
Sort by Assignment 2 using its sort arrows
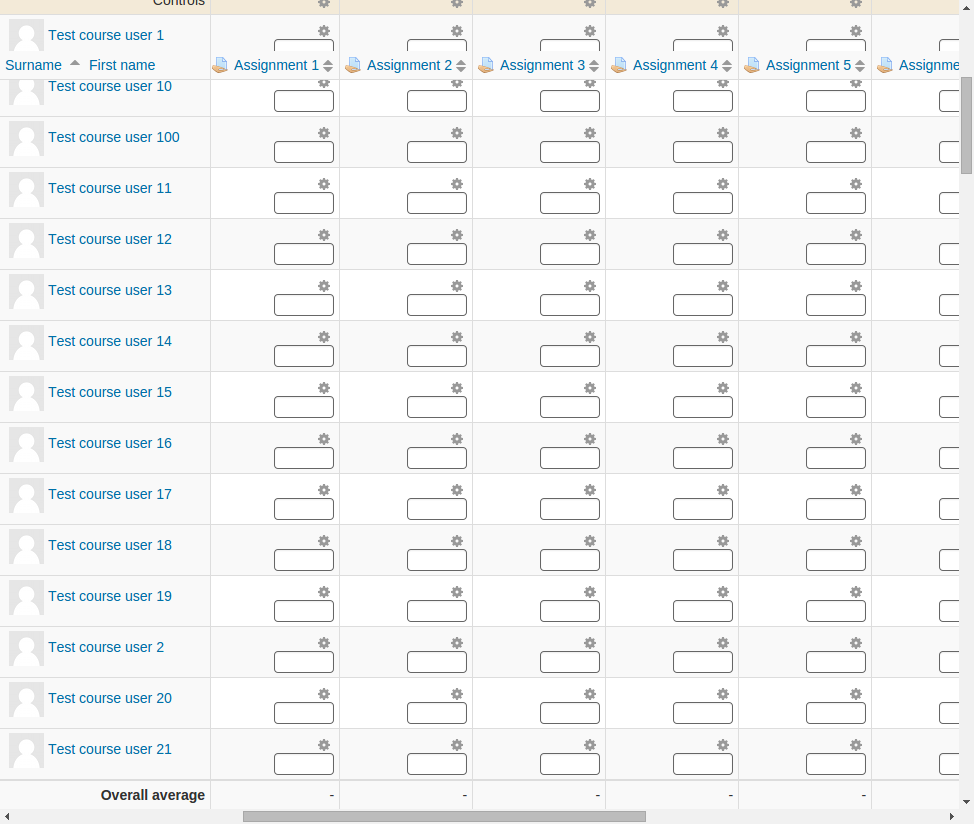[461, 66]
